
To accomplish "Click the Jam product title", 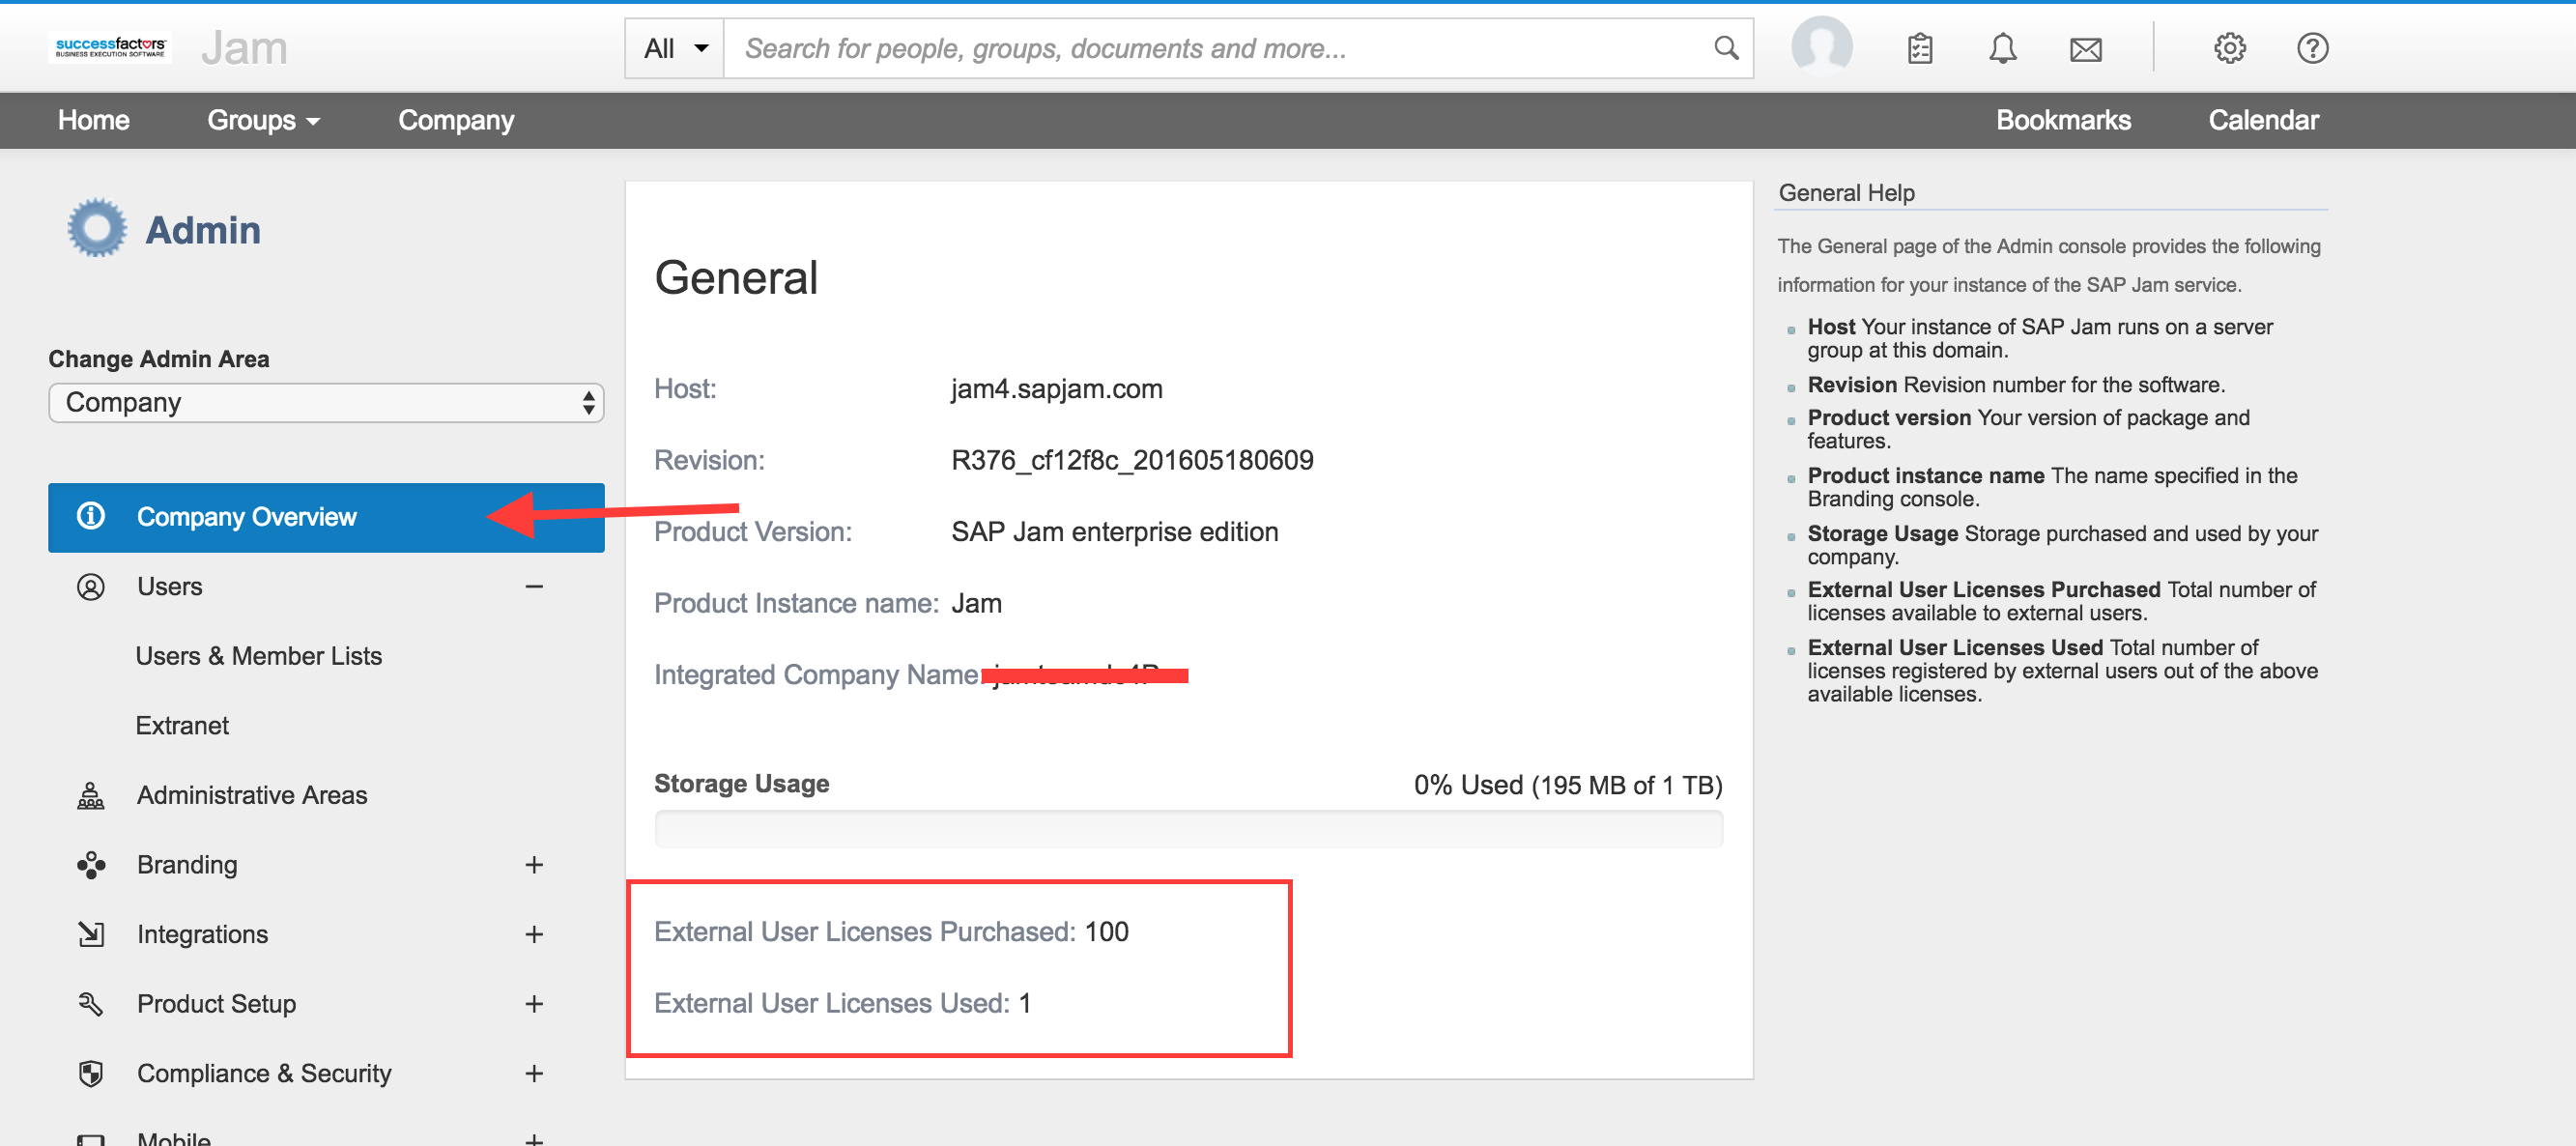I will (x=244, y=47).
